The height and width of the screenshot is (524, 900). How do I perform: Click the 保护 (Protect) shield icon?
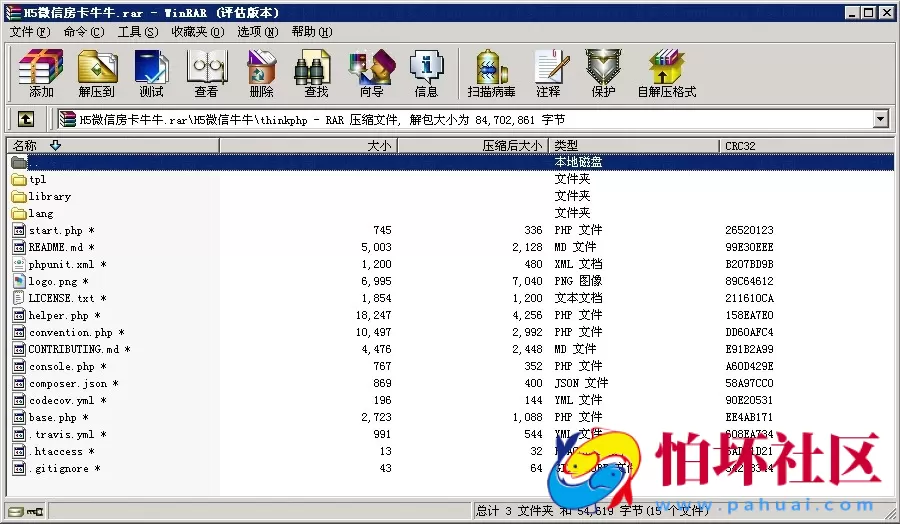click(603, 73)
